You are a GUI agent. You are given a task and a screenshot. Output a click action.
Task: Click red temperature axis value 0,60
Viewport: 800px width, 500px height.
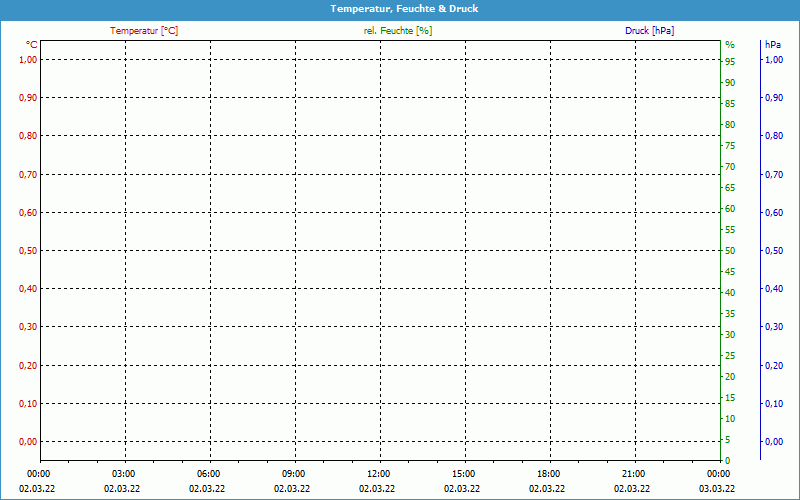click(x=28, y=212)
